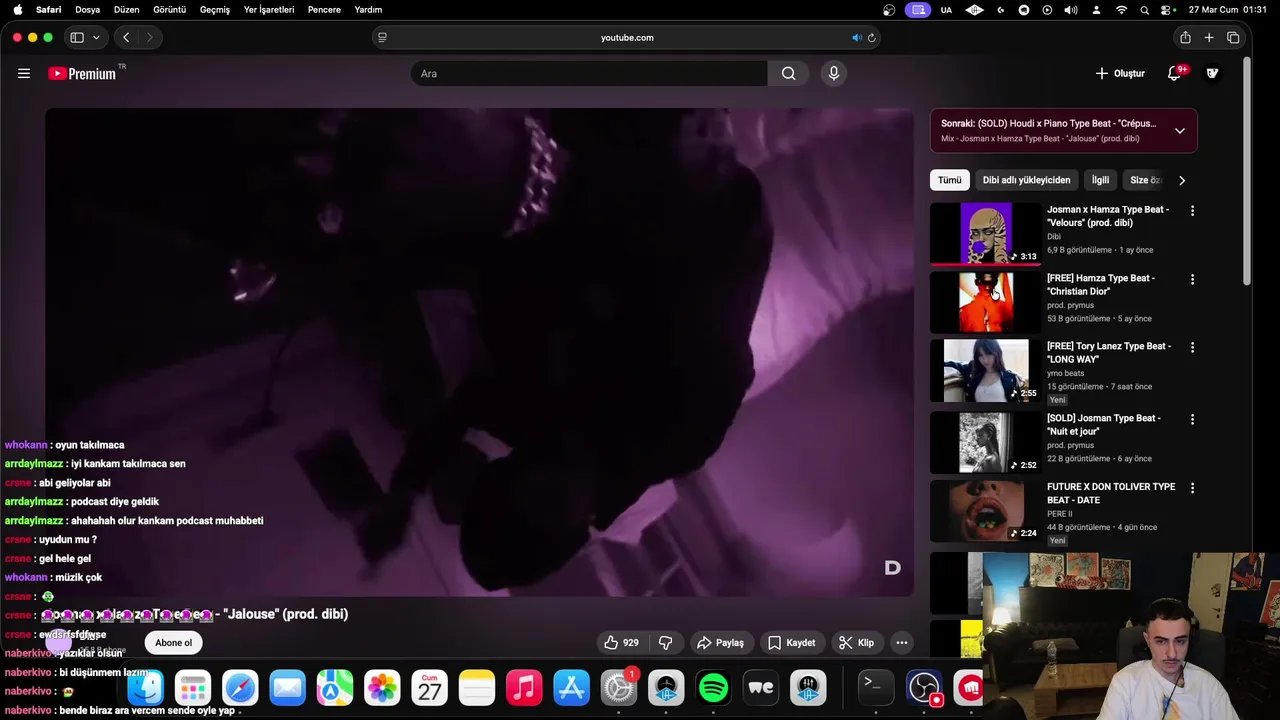Viewport: 1280px width, 720px height.
Task: Share the video with Paylaş
Action: click(720, 643)
